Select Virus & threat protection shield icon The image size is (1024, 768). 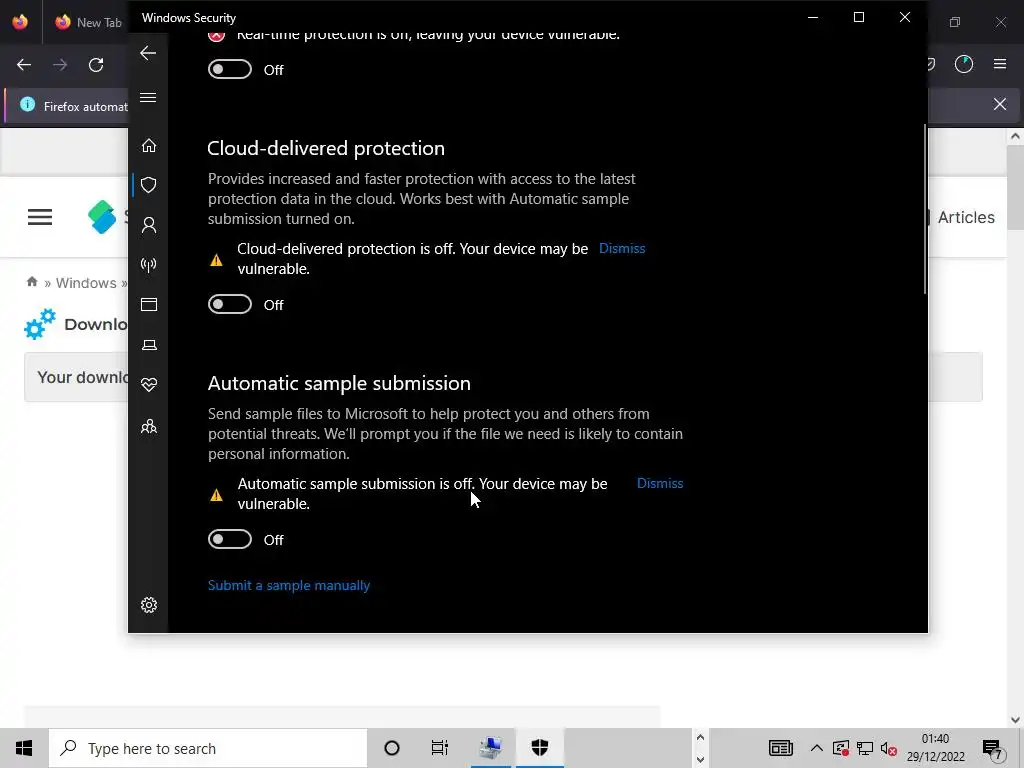pyautogui.click(x=149, y=185)
